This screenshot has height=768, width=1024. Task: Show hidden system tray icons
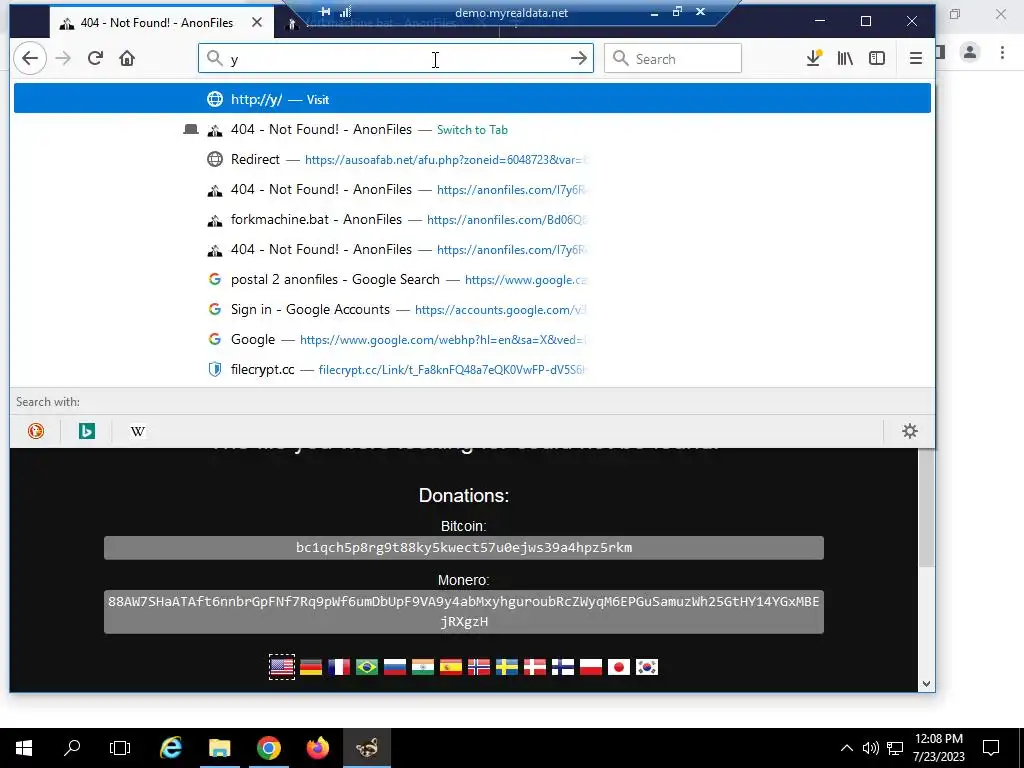(x=846, y=748)
